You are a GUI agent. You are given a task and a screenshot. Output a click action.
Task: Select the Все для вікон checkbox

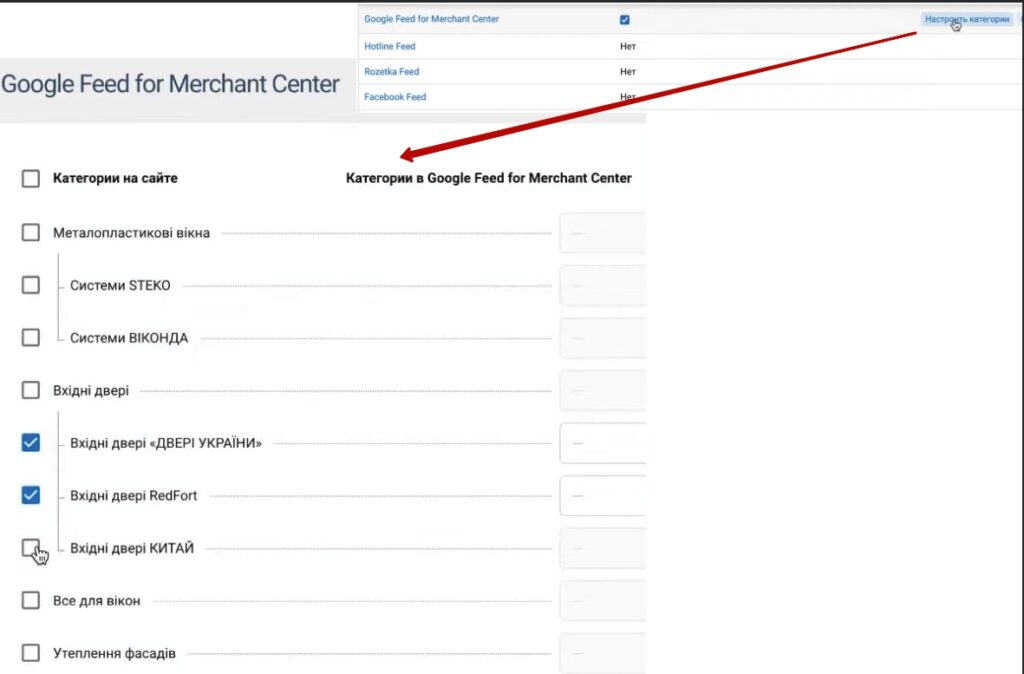coord(31,600)
